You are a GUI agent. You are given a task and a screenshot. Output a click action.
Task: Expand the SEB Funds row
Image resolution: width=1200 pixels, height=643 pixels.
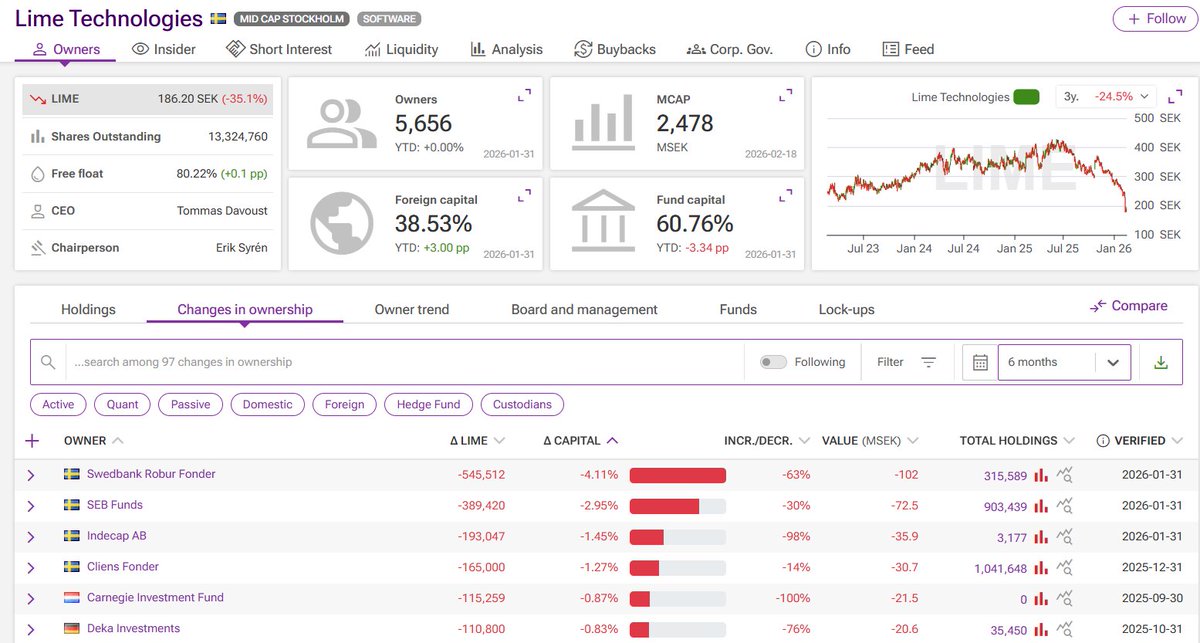(30, 506)
